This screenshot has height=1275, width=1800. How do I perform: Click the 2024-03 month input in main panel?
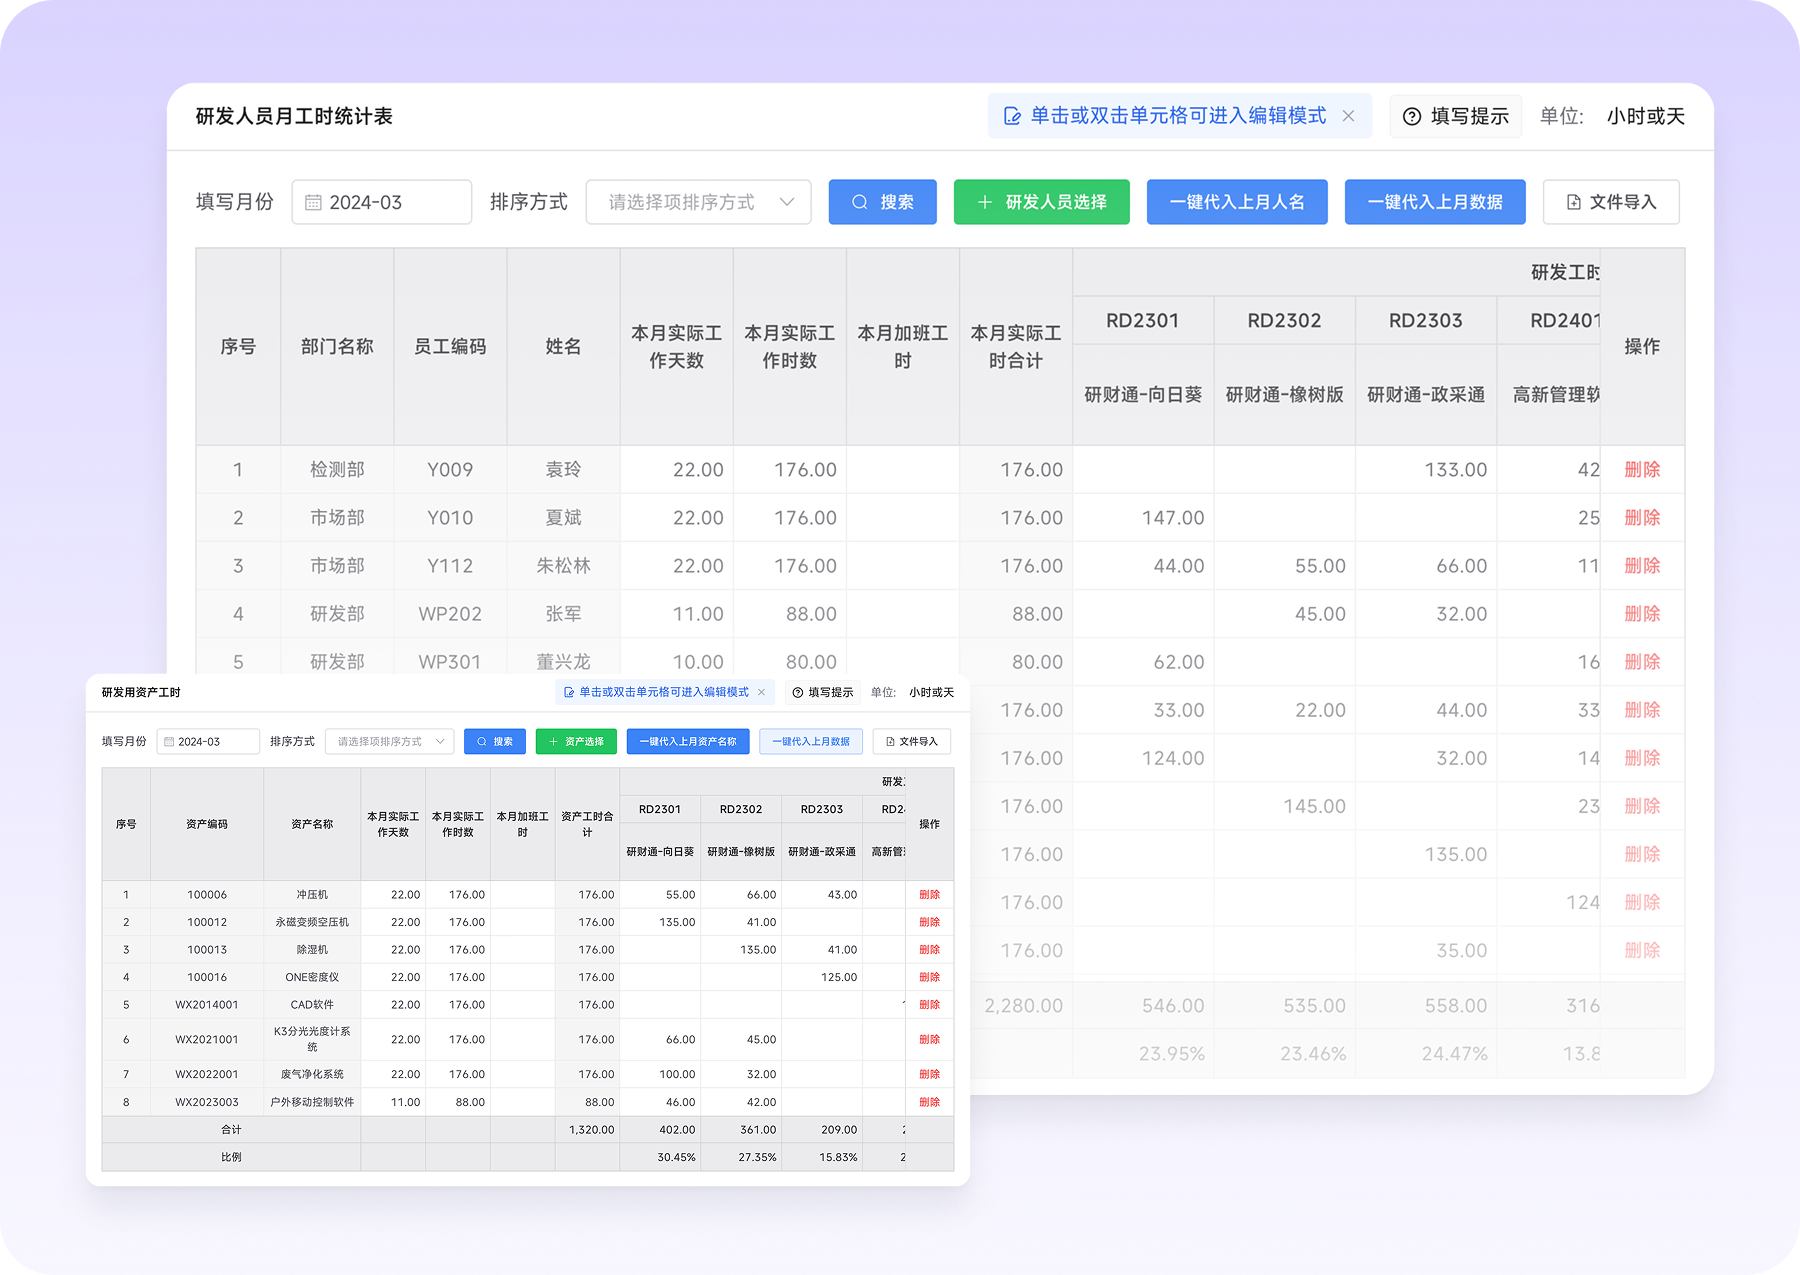[x=381, y=203]
